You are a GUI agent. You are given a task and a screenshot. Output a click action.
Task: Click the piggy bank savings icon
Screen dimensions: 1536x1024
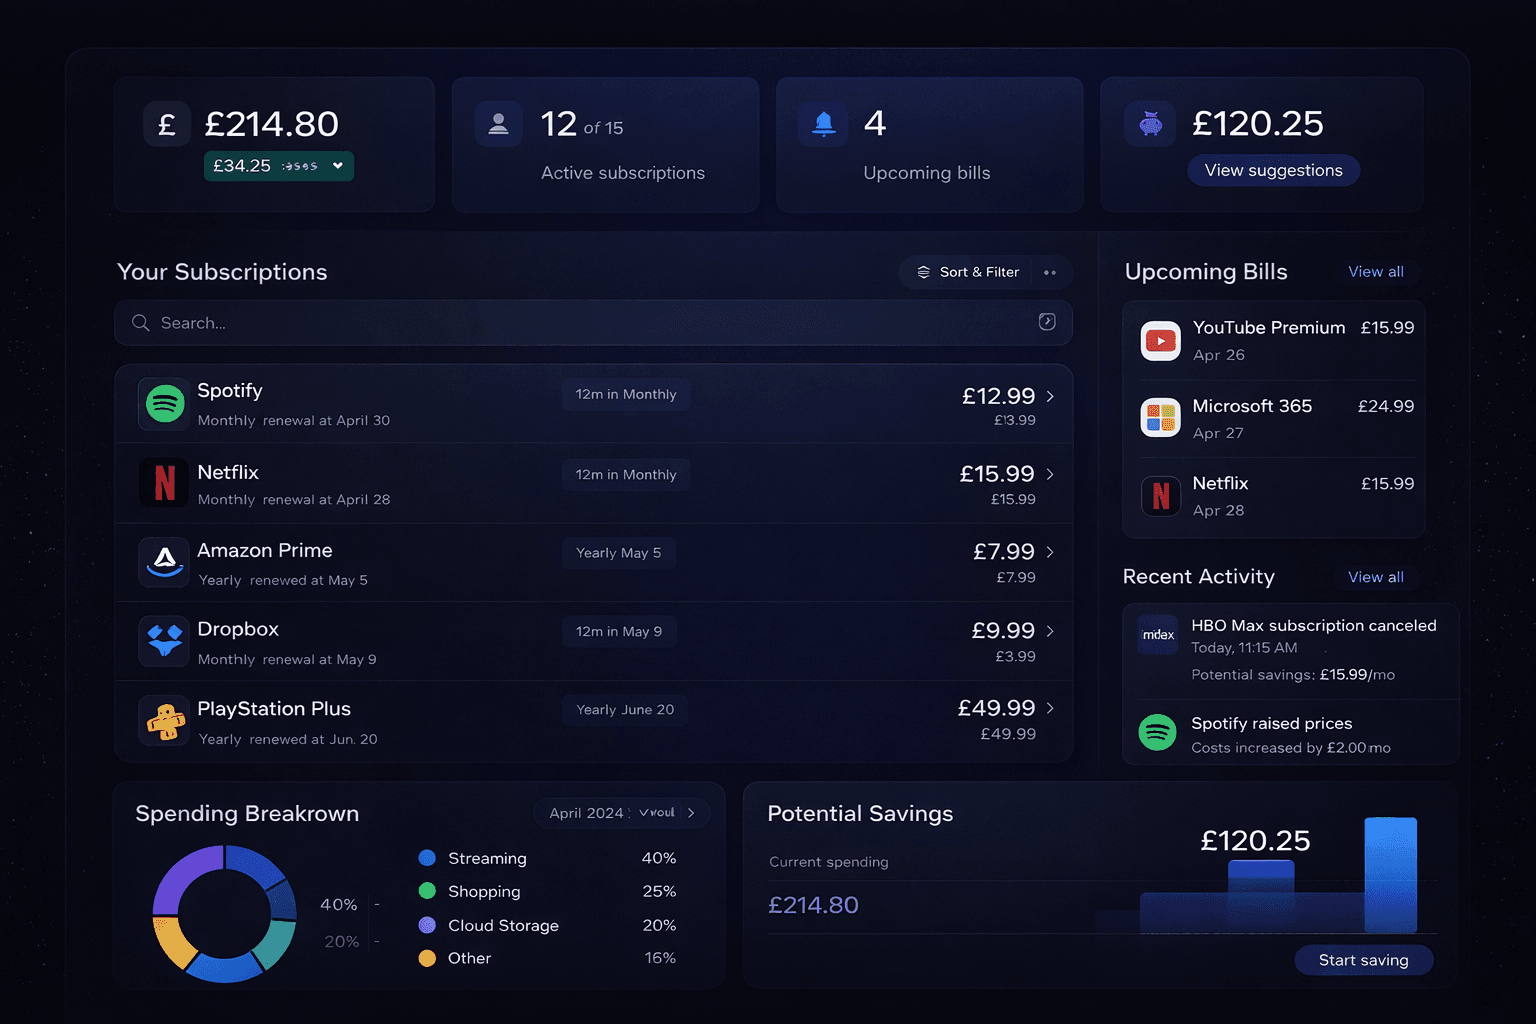pos(1150,124)
